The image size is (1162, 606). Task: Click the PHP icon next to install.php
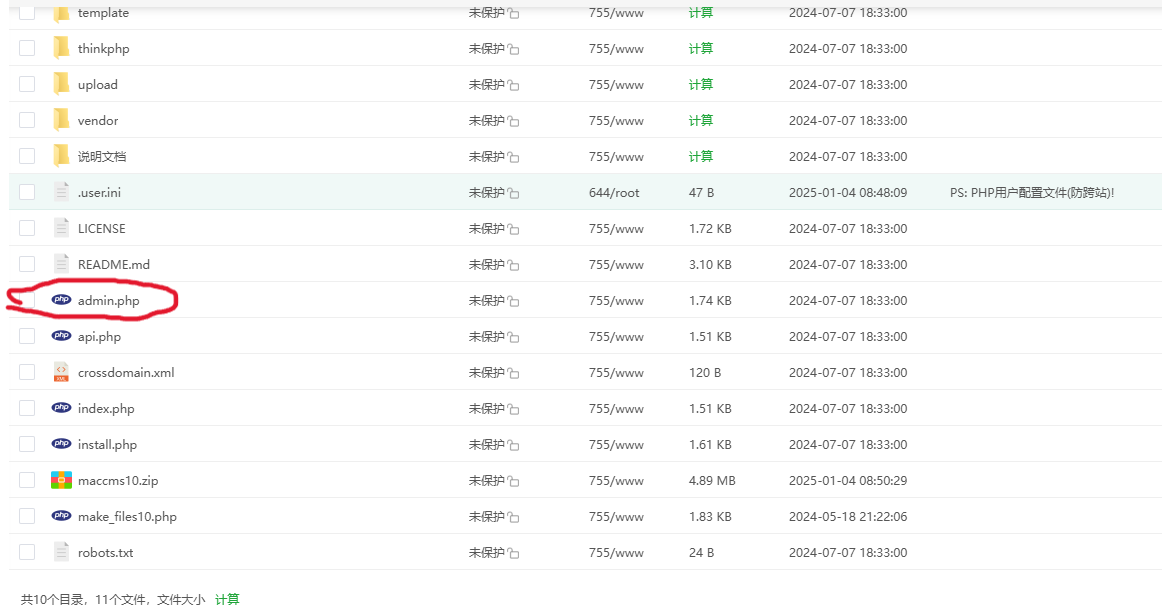coord(61,444)
